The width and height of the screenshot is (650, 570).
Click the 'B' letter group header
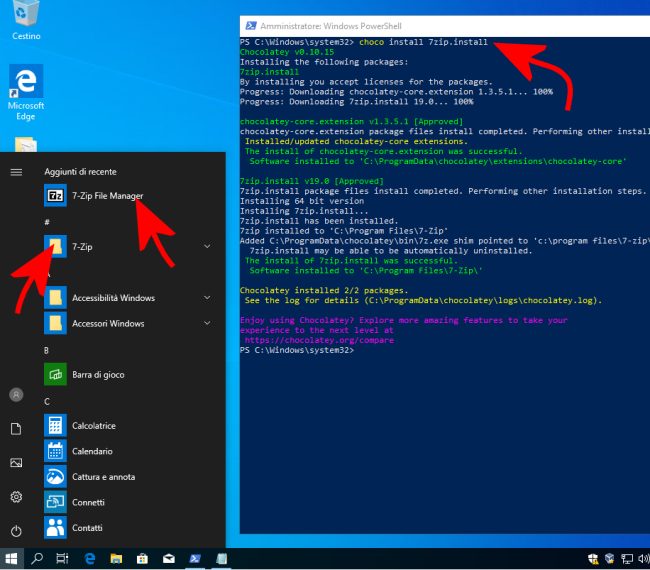(x=46, y=350)
